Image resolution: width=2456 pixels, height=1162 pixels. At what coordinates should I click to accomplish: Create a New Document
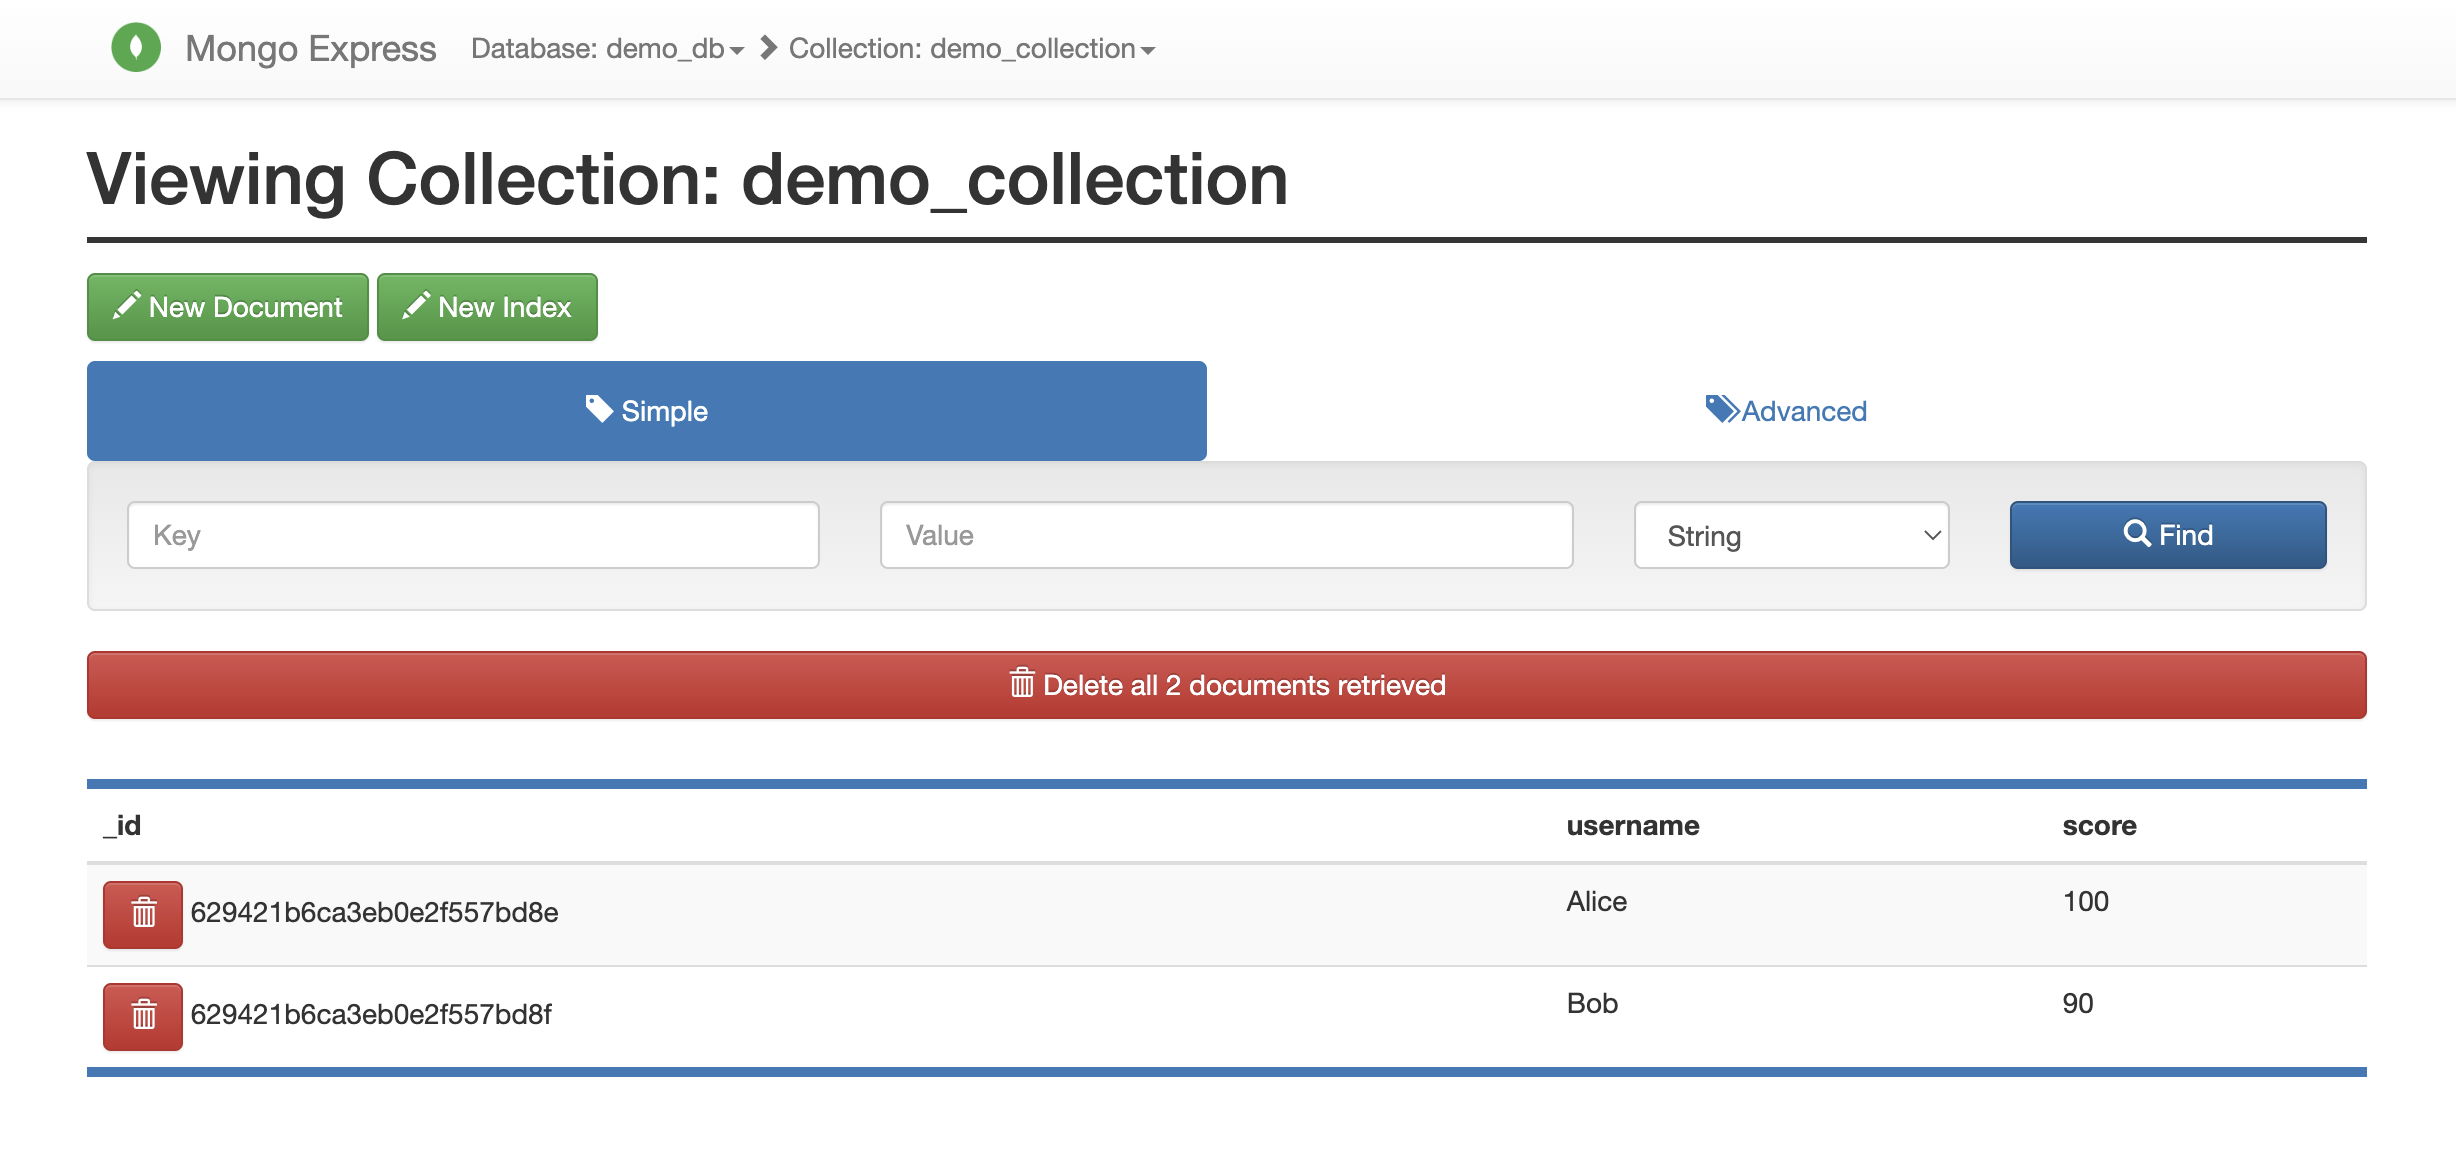(227, 307)
